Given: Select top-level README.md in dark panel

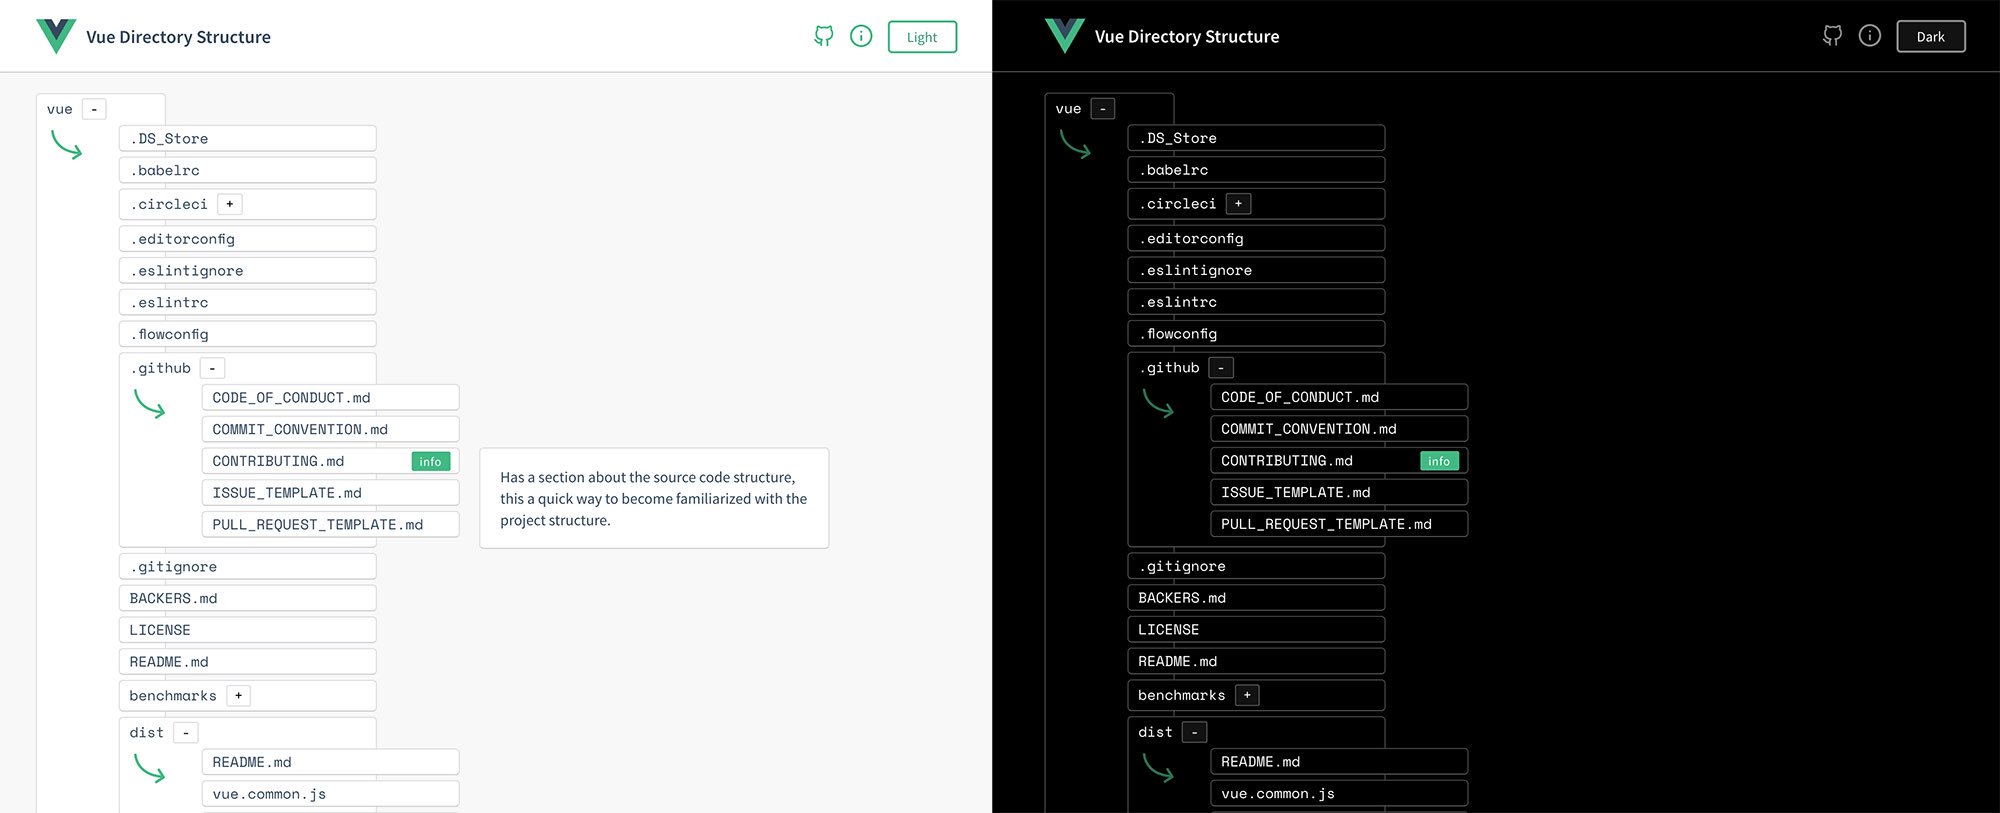Looking at the screenshot, I should [1257, 662].
